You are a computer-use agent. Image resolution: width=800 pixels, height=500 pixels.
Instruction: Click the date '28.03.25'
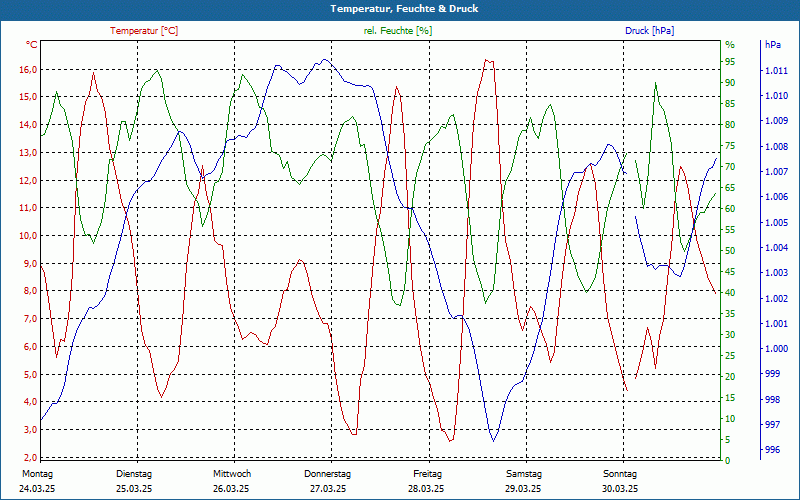(426, 489)
